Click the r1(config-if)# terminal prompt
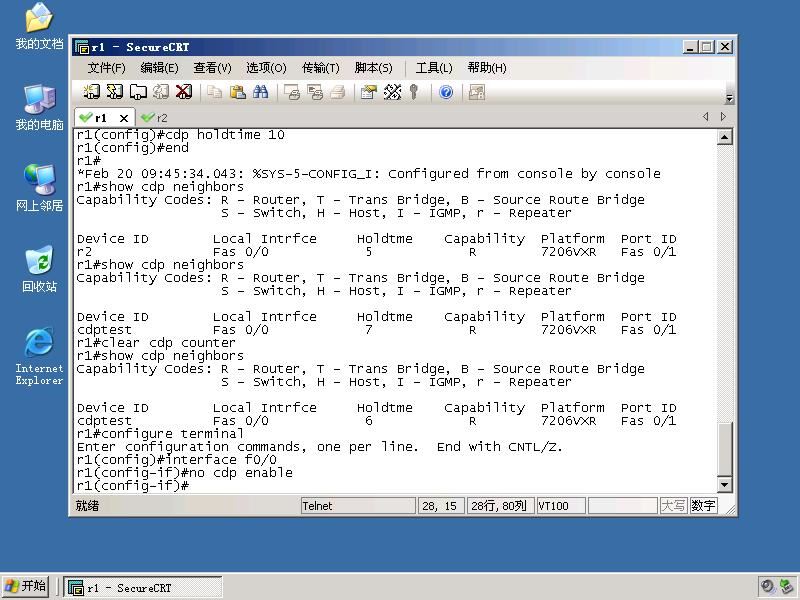 (133, 486)
